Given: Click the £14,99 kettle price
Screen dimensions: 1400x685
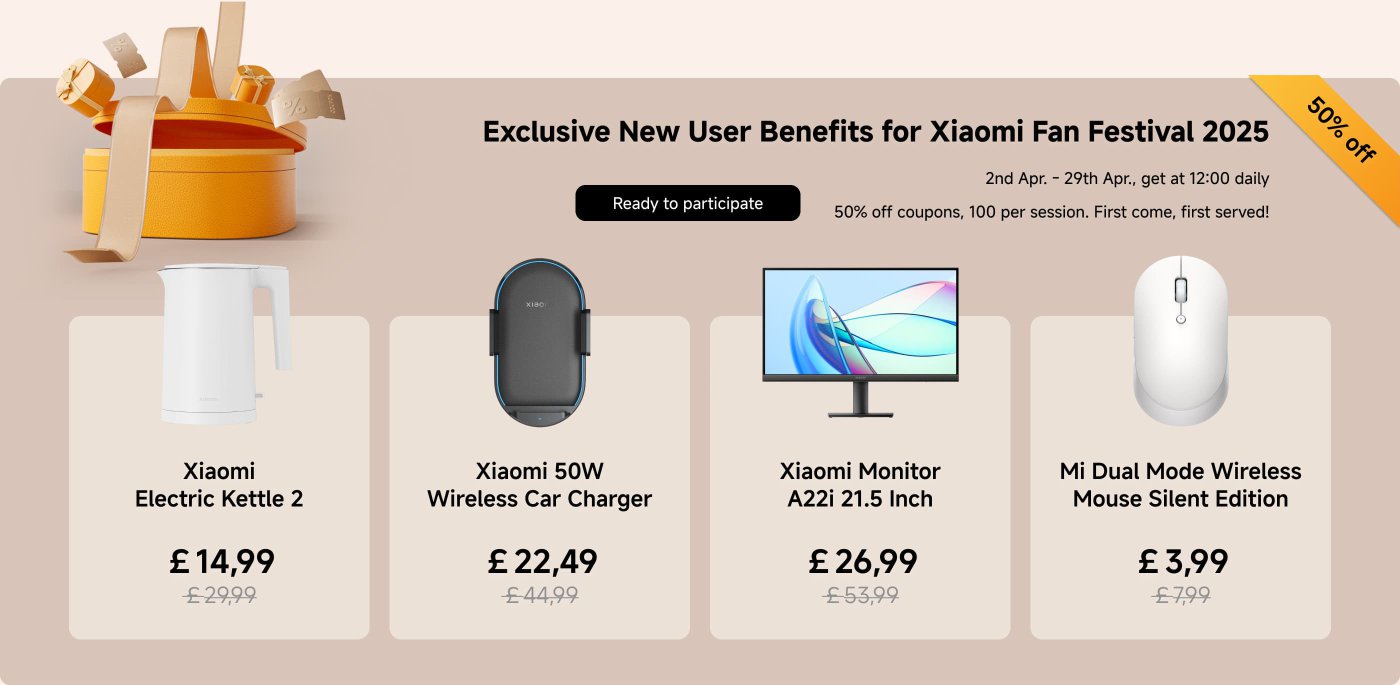Looking at the screenshot, I should tap(221, 562).
